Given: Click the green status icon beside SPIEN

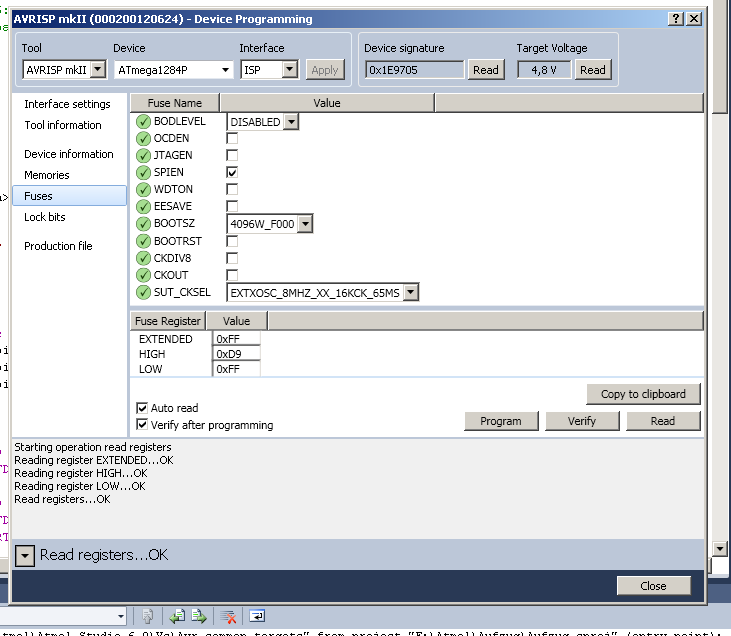Looking at the screenshot, I should (143, 173).
